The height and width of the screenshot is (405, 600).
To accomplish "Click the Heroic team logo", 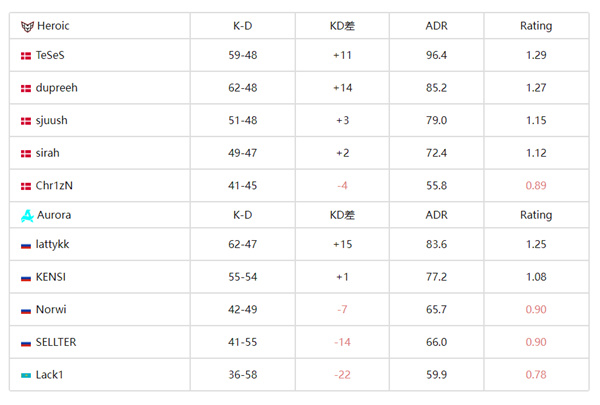I will [26, 26].
